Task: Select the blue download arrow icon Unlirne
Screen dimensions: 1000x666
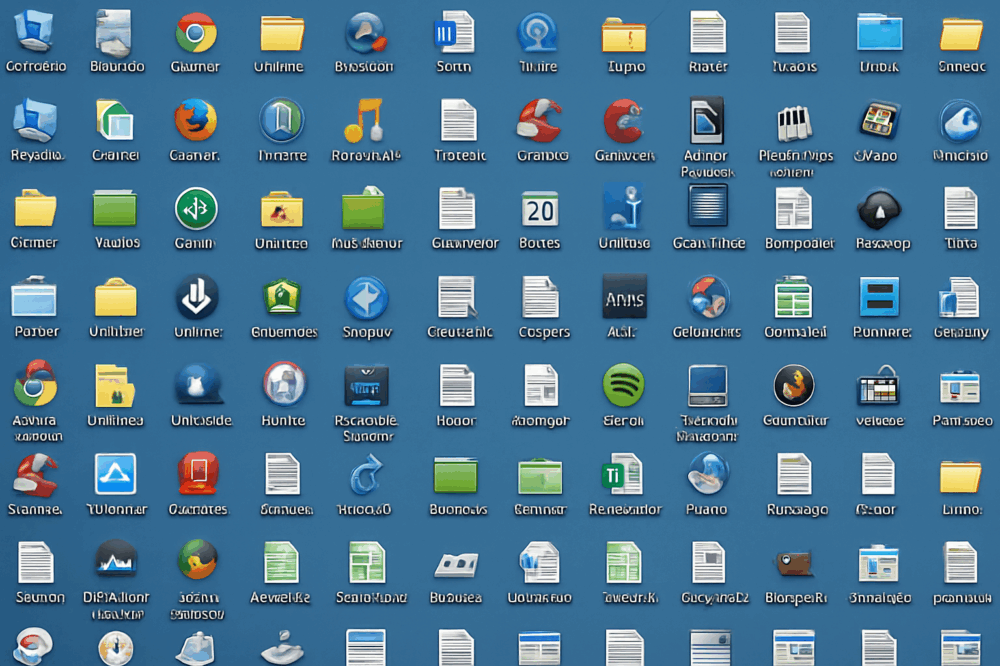Action: point(196,297)
